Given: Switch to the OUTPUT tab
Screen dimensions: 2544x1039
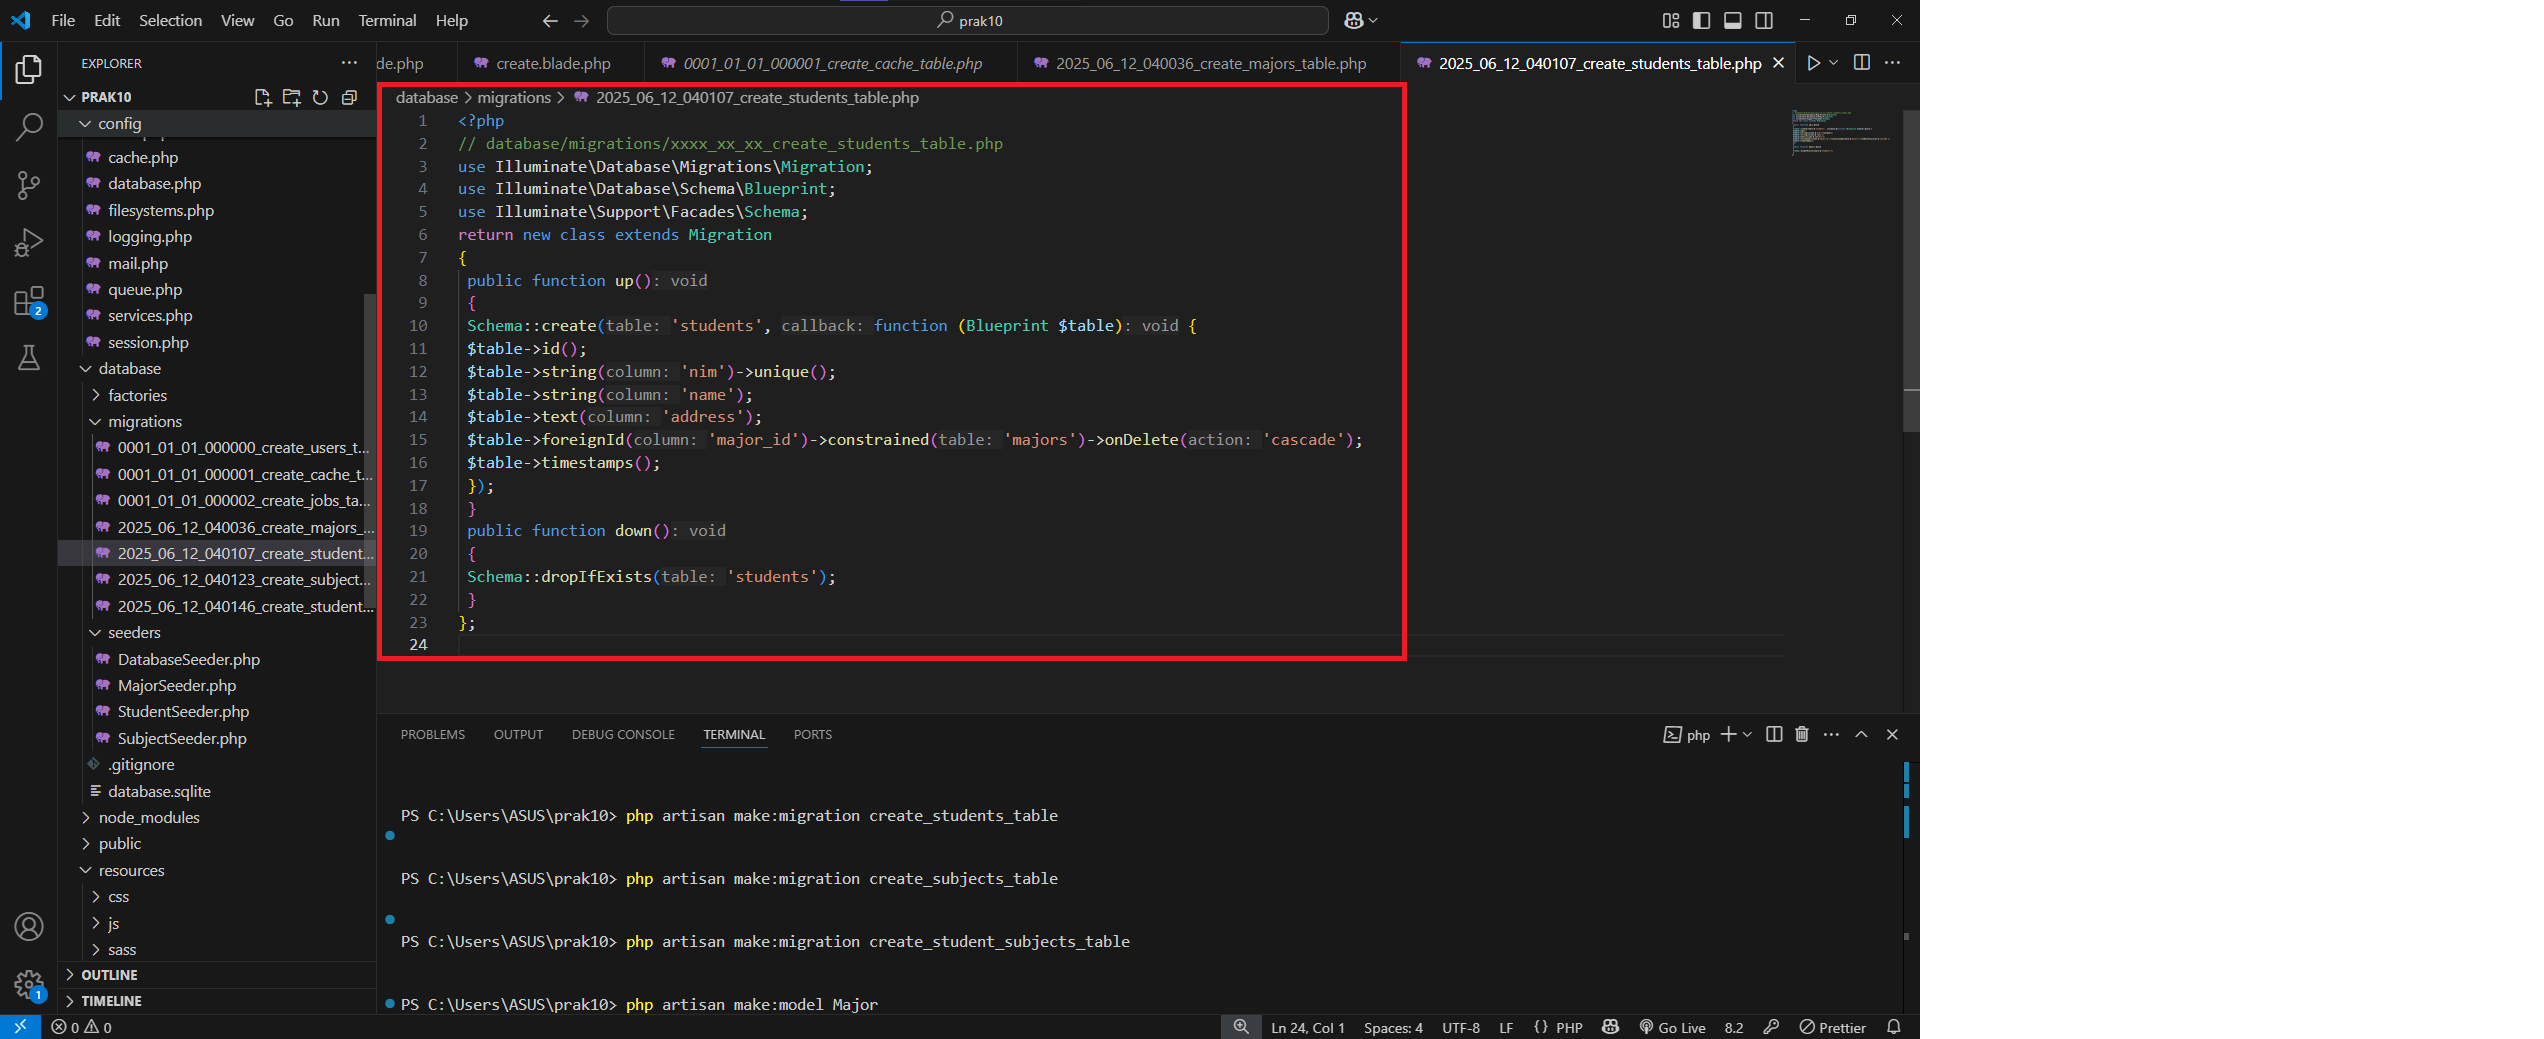Looking at the screenshot, I should [518, 734].
